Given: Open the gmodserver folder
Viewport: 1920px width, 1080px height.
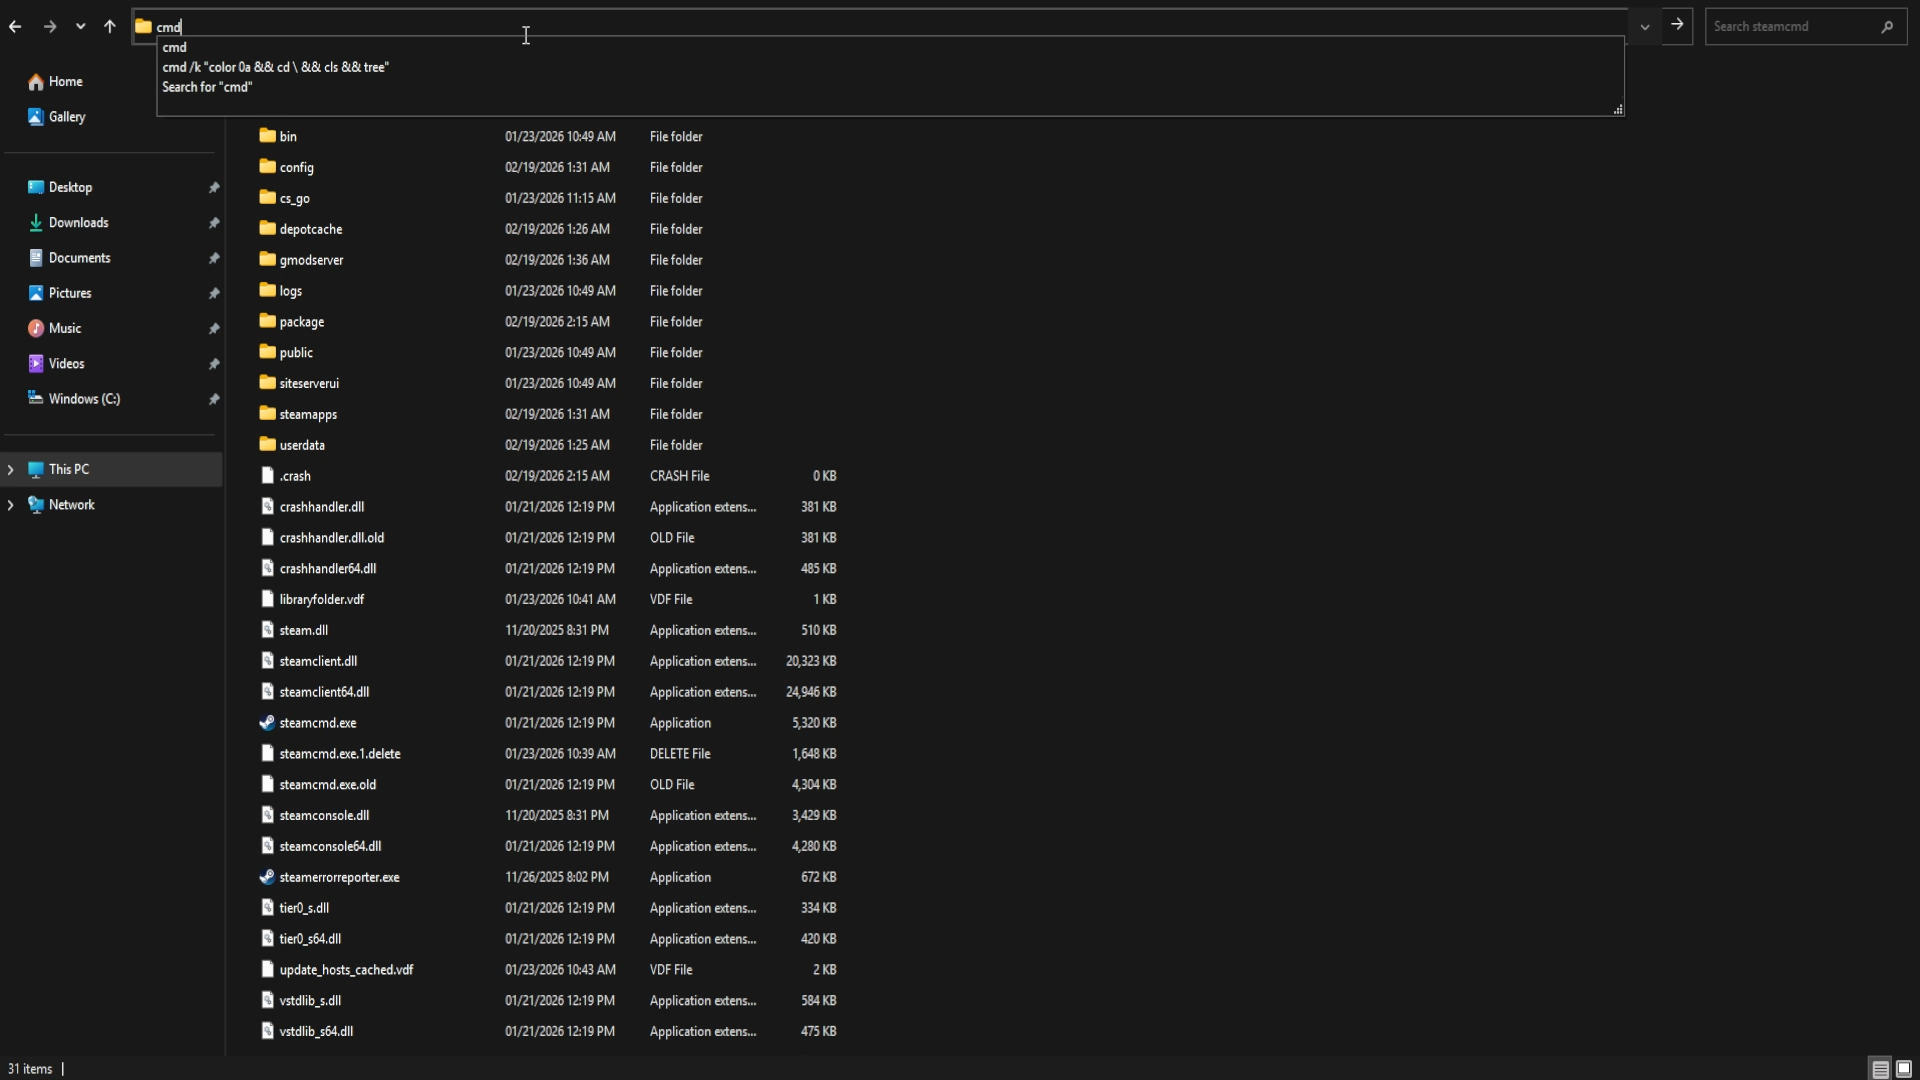Looking at the screenshot, I should (x=311, y=260).
